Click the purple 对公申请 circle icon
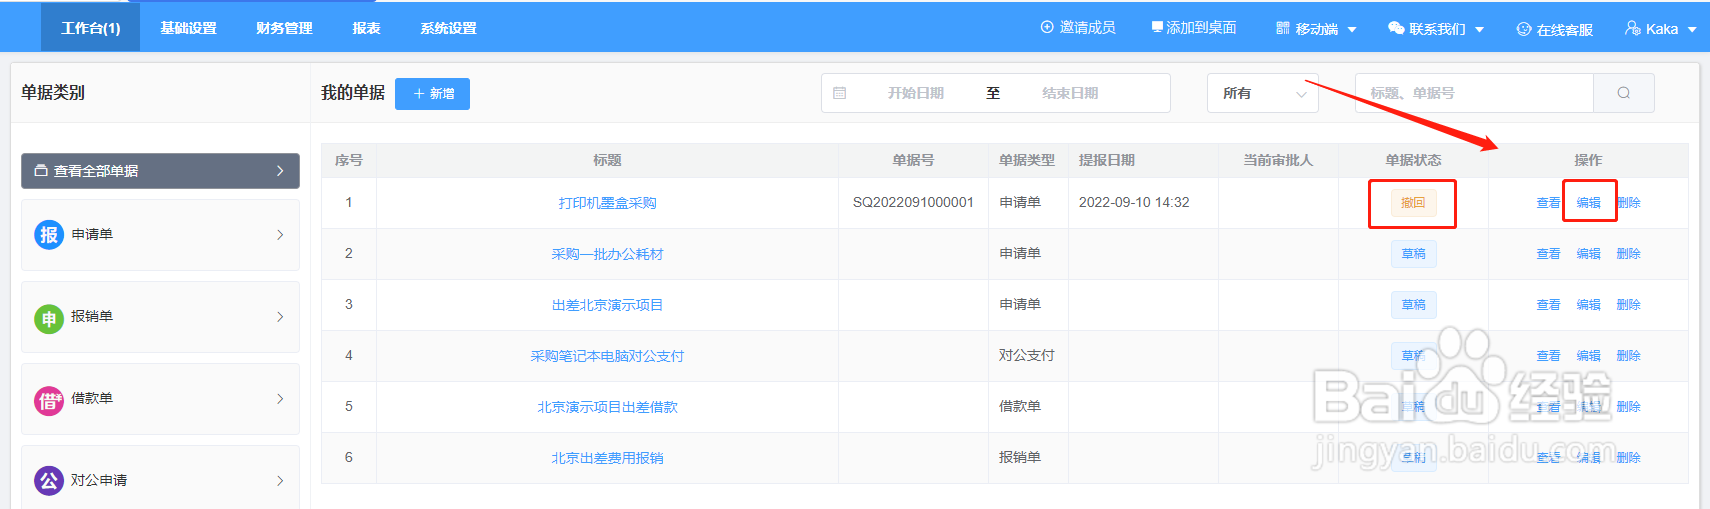The height and width of the screenshot is (509, 1710). [x=49, y=481]
